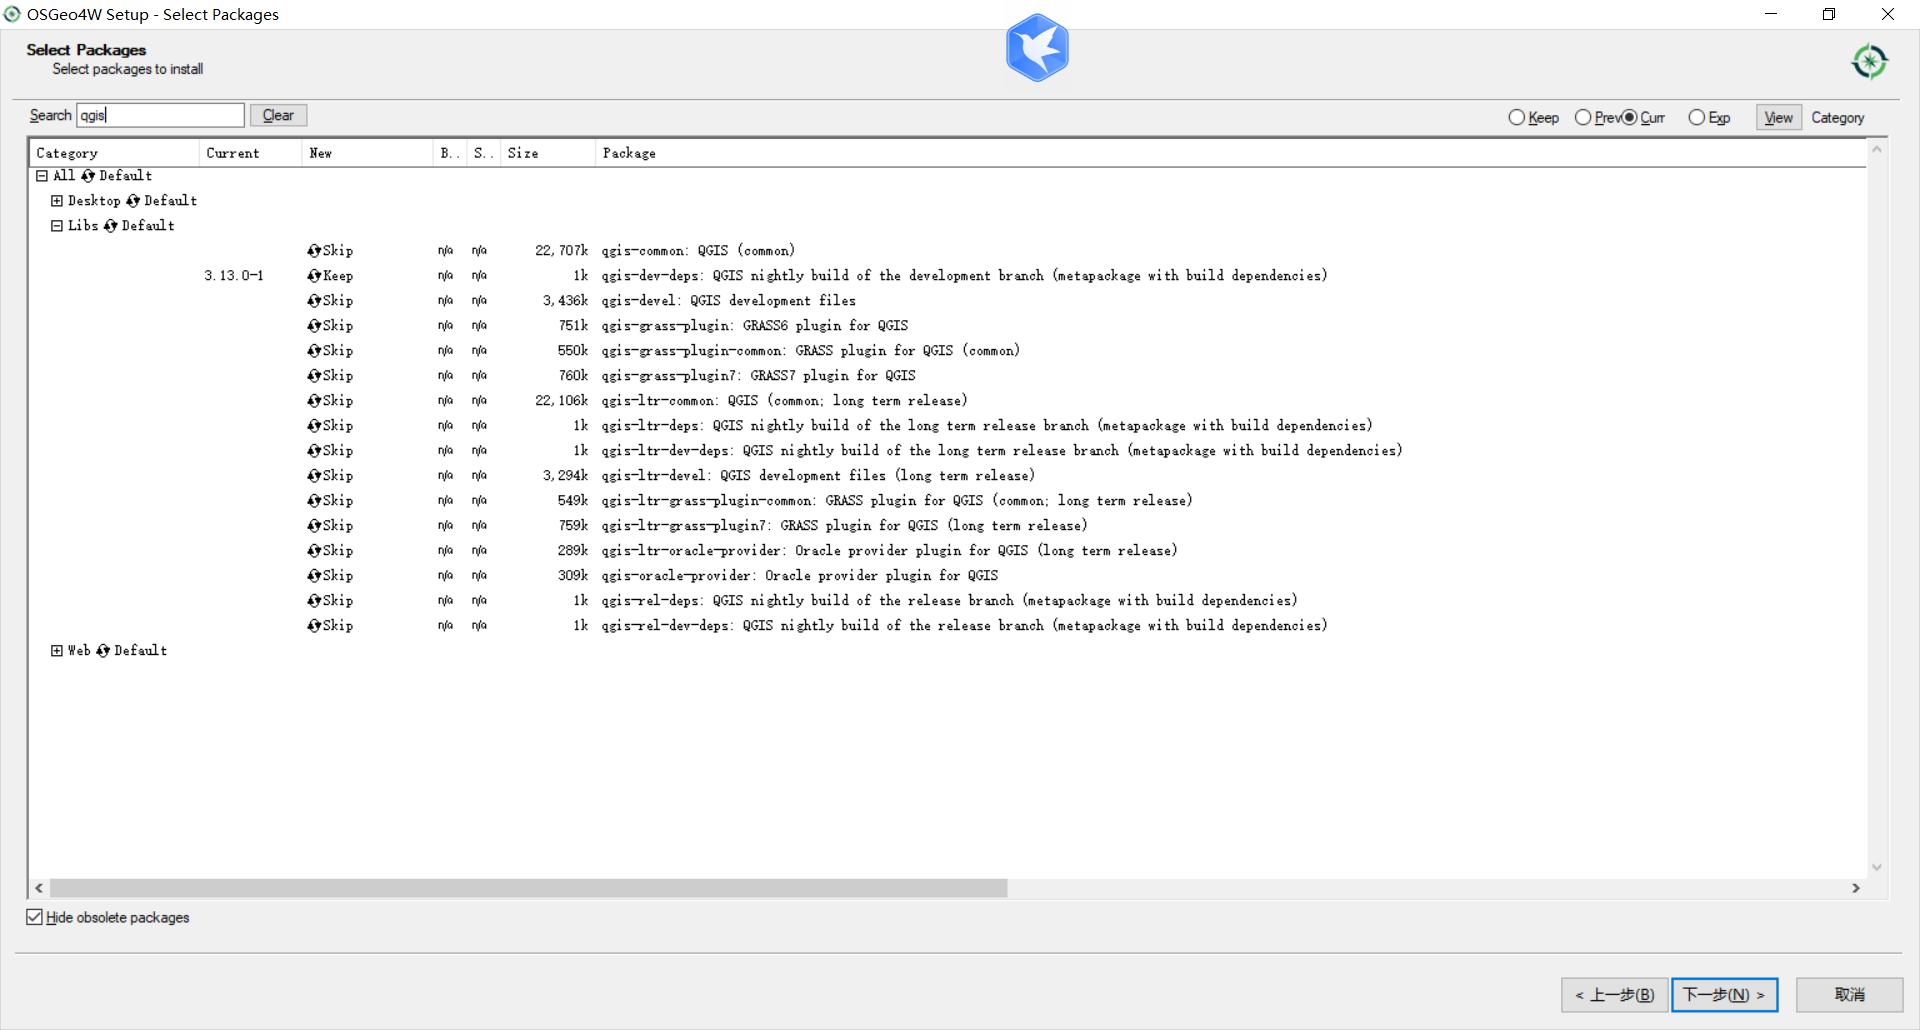Click the B.. column header
1920x1030 pixels.
coord(449,153)
